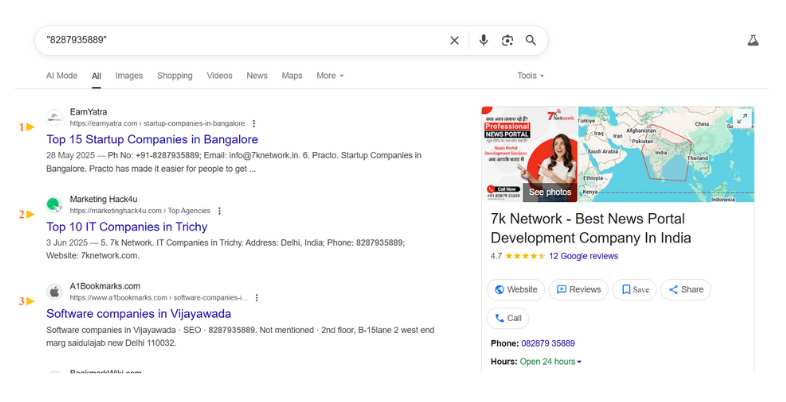786x402 pixels.
Task: Click the map thumbnail showing India
Action: (x=666, y=154)
